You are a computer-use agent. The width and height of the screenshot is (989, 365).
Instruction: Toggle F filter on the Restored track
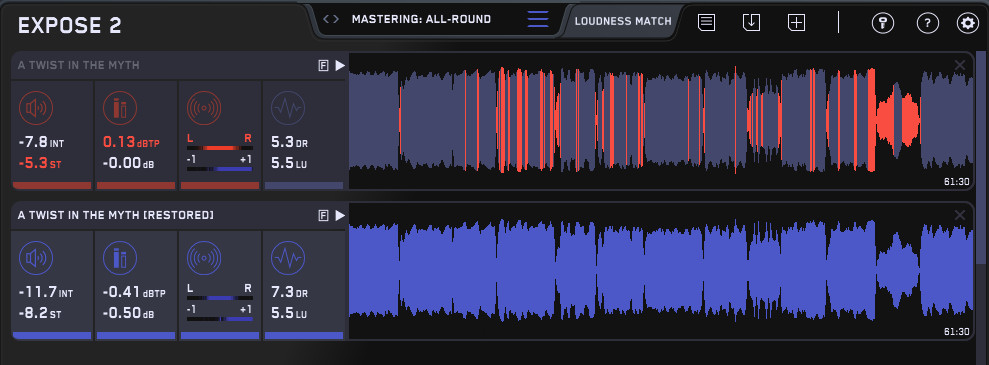tap(324, 216)
